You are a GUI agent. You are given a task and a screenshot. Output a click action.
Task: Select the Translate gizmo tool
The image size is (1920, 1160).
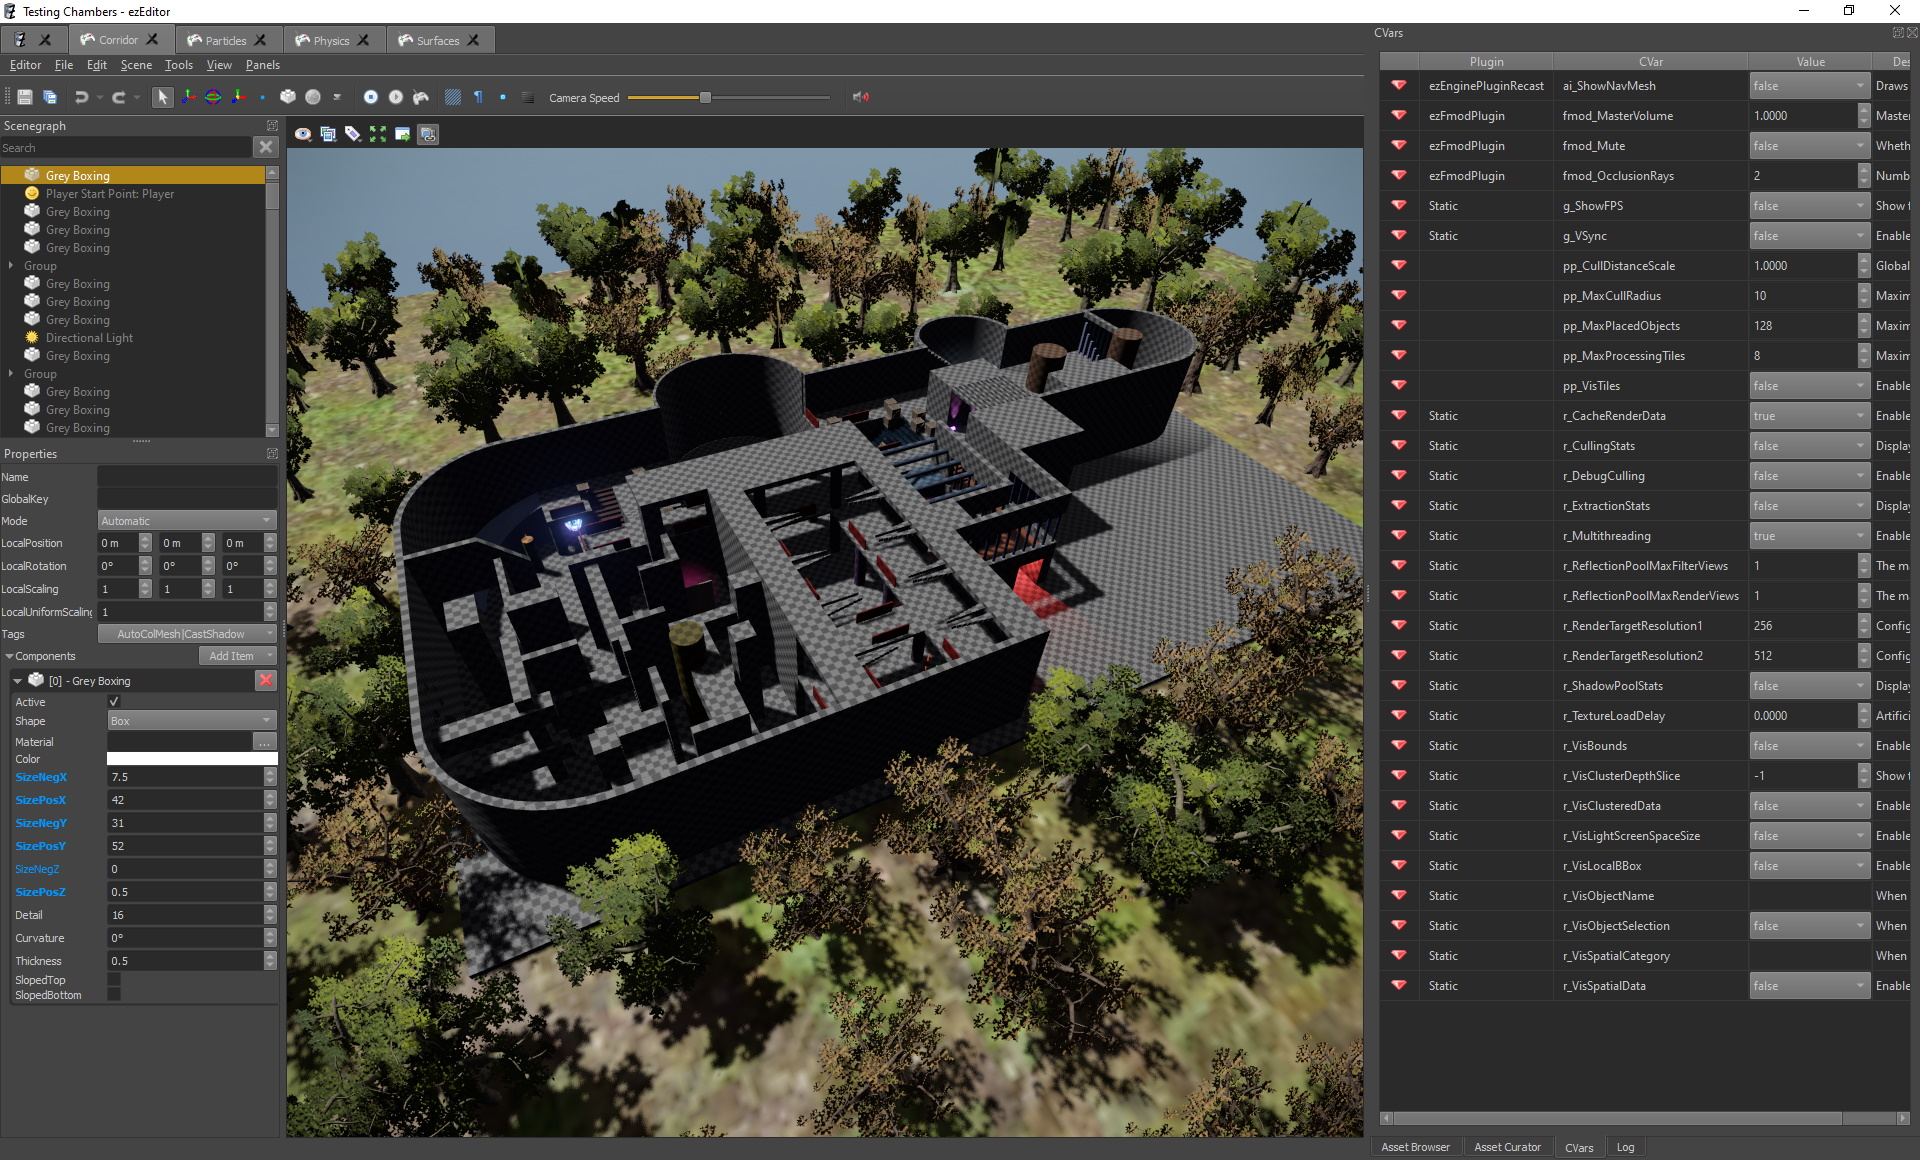(187, 97)
